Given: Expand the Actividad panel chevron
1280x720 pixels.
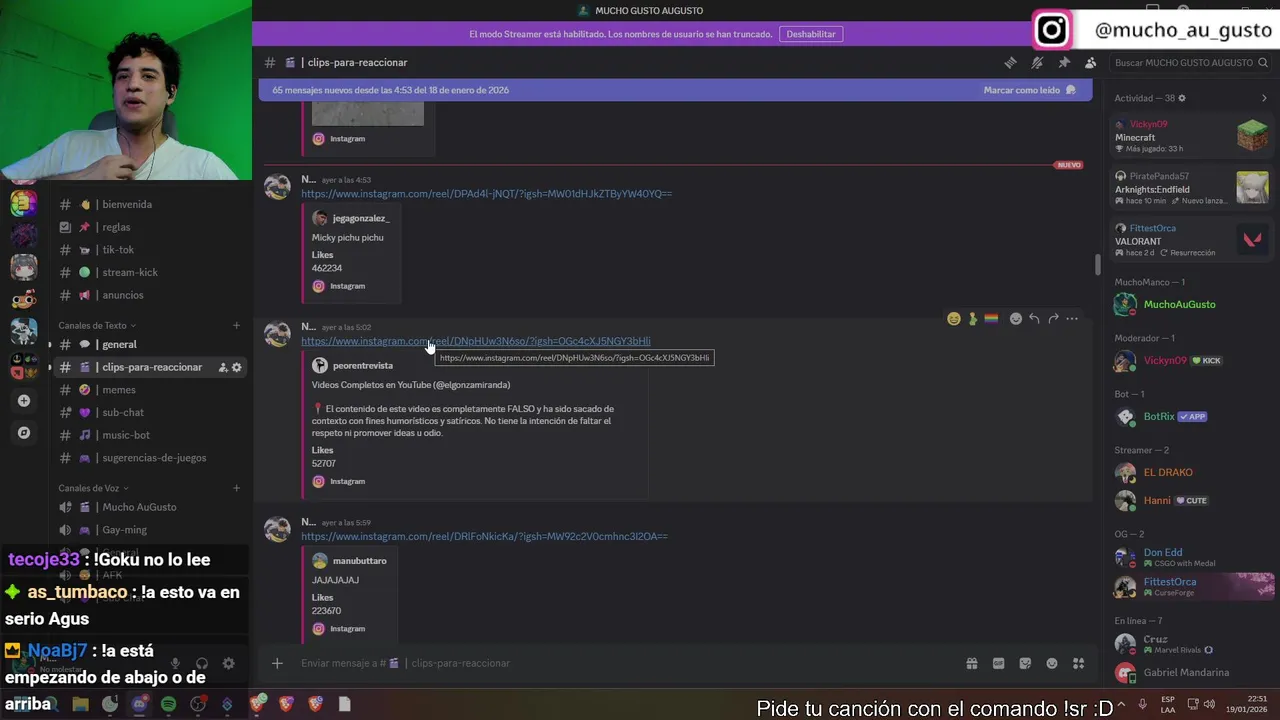Looking at the screenshot, I should click(1264, 98).
